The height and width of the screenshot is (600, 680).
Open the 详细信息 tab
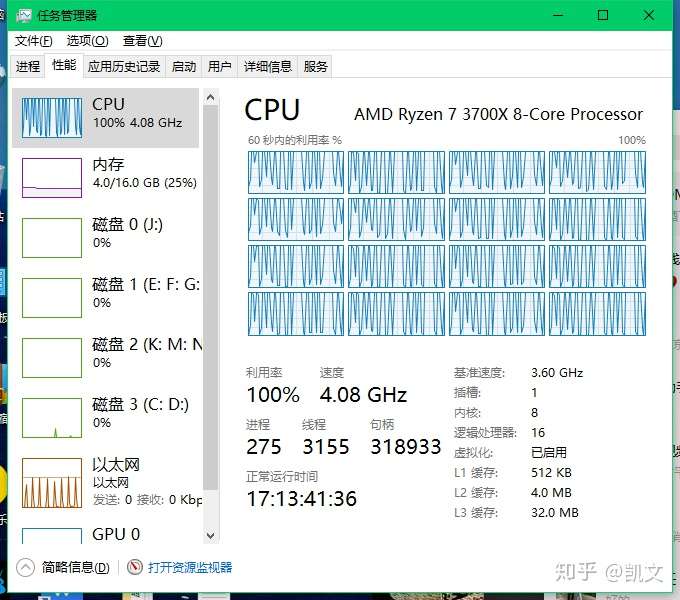[x=268, y=66]
